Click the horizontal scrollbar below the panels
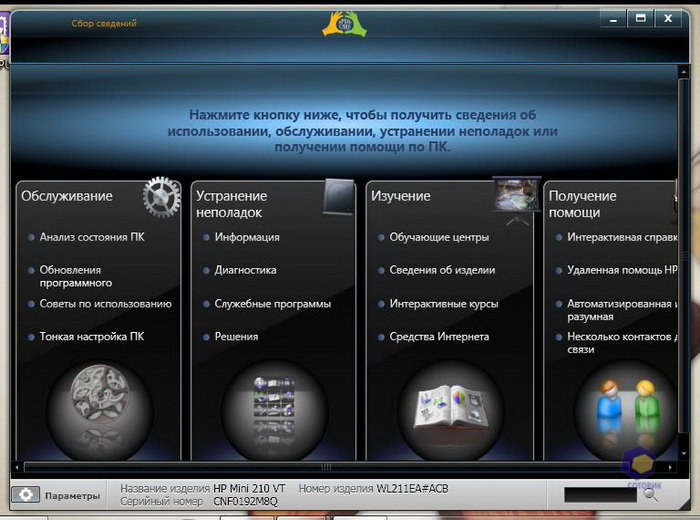The width and height of the screenshot is (700, 520). click(x=325, y=466)
